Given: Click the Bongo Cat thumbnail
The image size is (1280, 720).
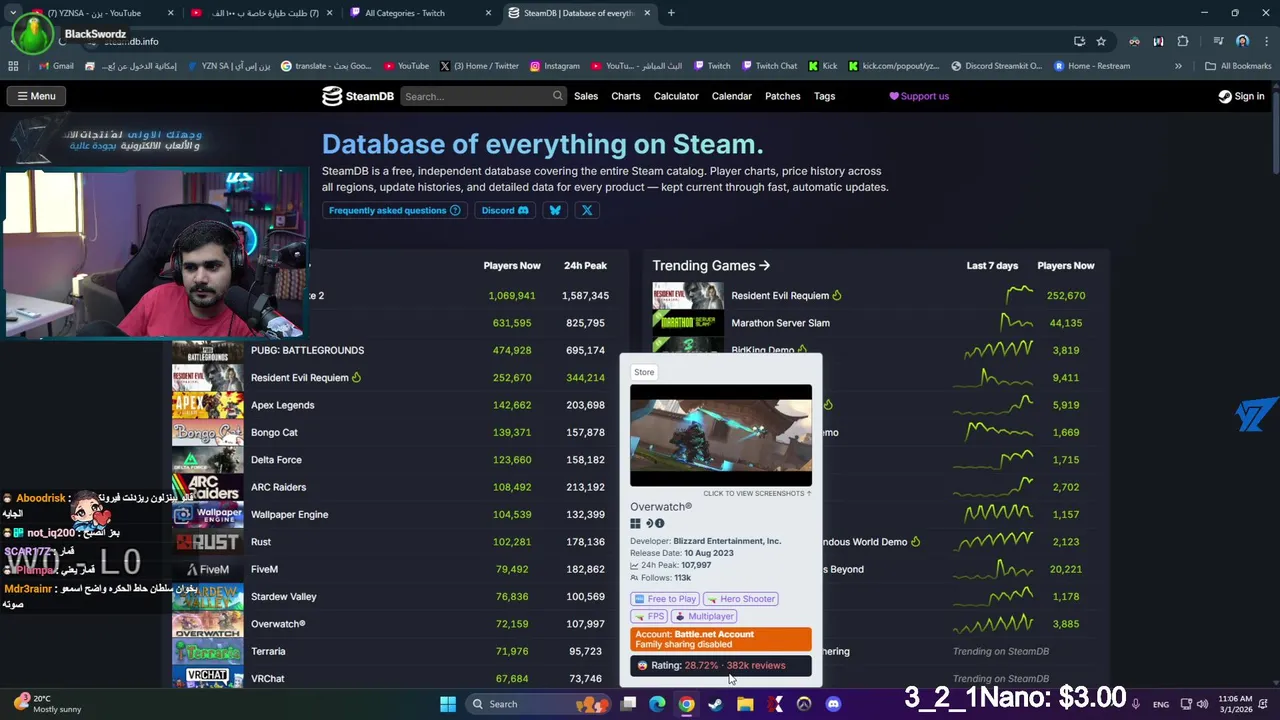Looking at the screenshot, I should click(x=208, y=432).
